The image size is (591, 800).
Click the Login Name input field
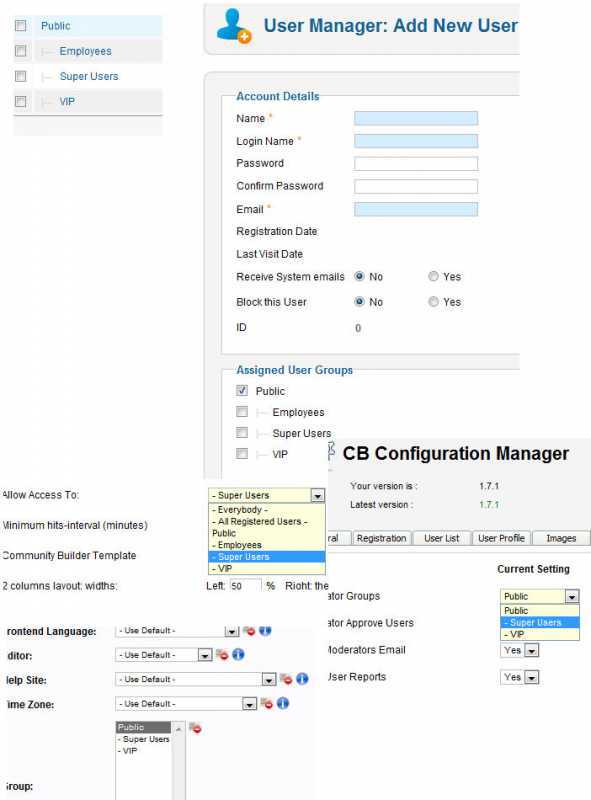click(416, 141)
